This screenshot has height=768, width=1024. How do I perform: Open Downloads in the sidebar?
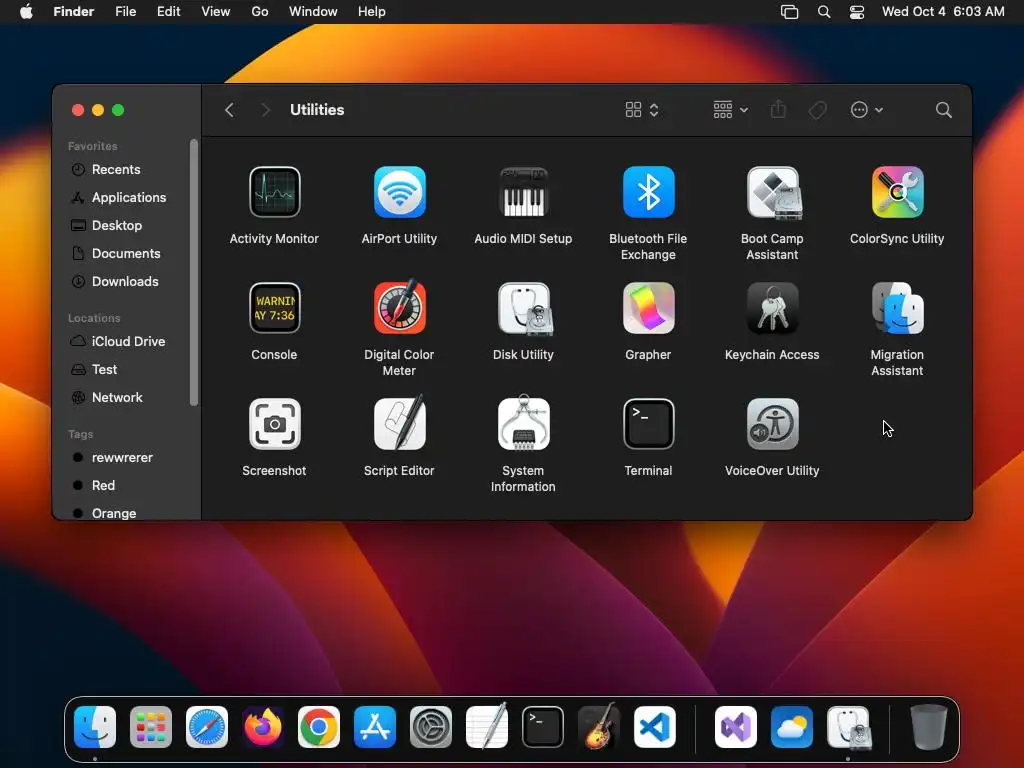pyautogui.click(x=123, y=282)
